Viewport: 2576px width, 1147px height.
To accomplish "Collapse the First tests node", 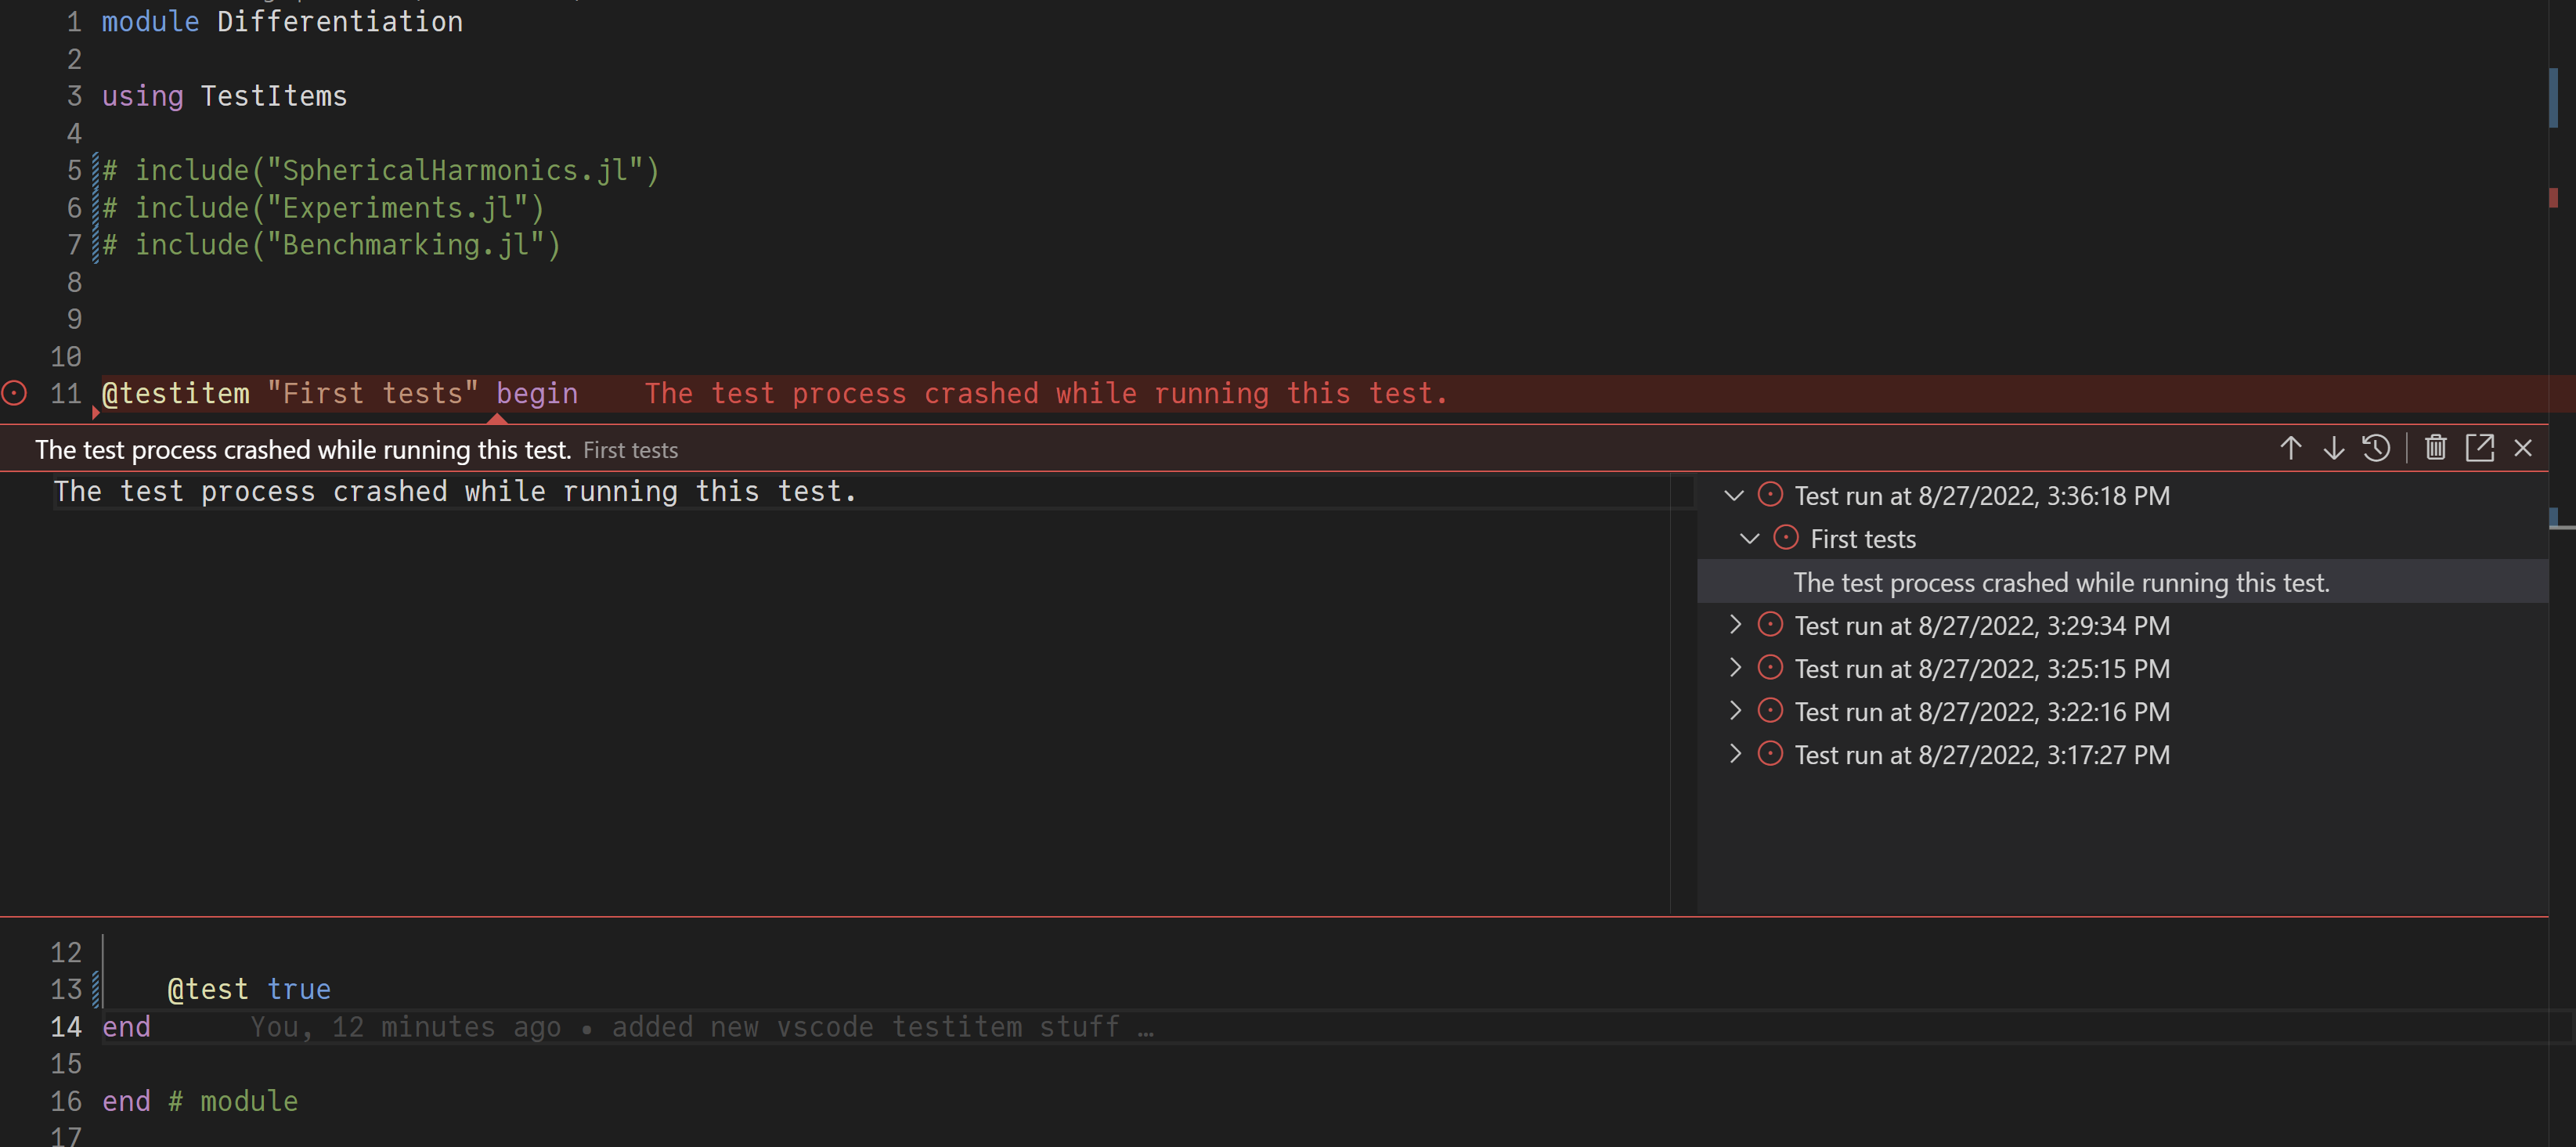I will click(1749, 538).
